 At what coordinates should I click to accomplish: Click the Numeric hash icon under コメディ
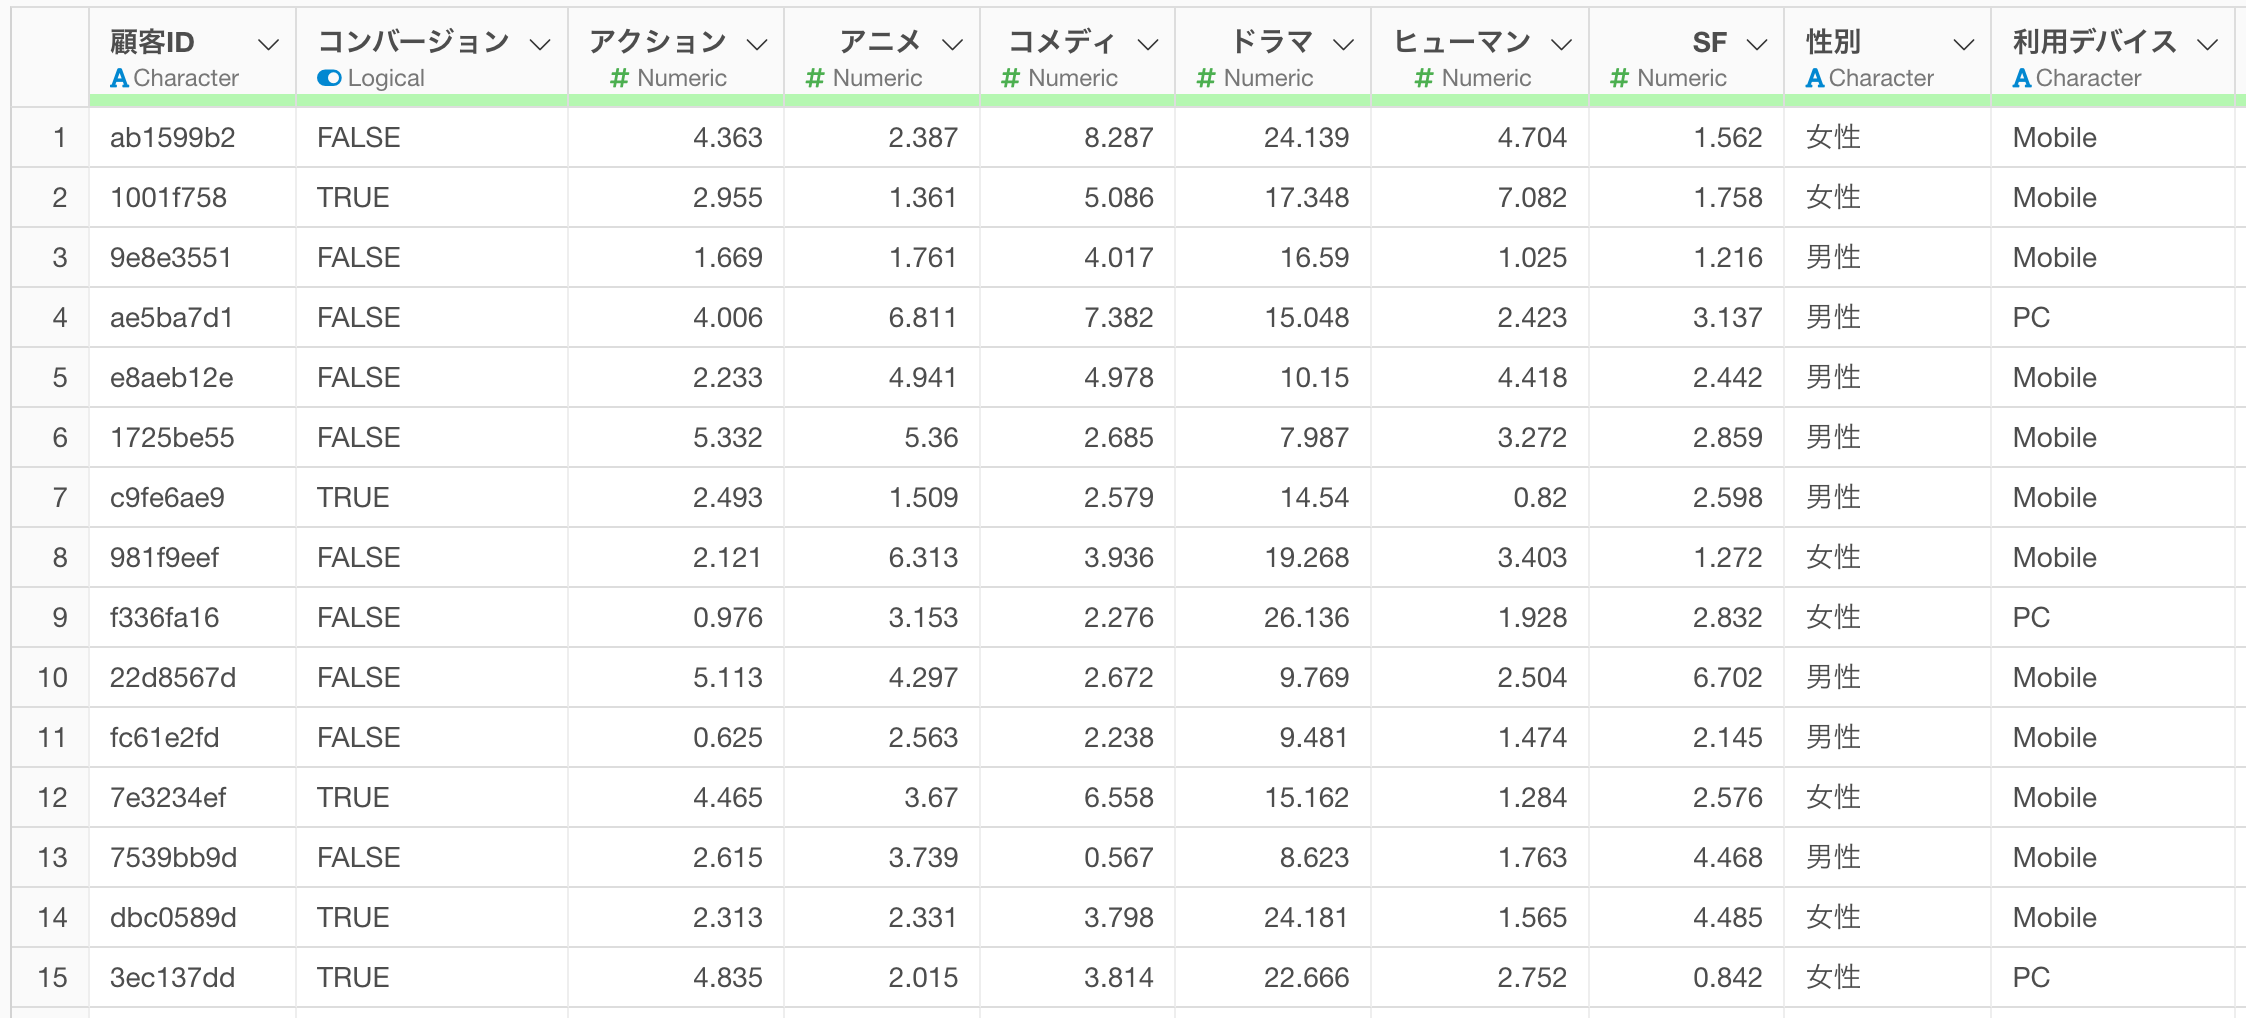coord(1011,78)
